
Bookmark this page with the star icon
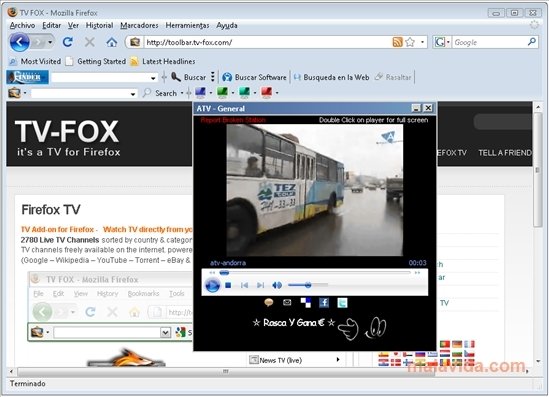(410, 42)
